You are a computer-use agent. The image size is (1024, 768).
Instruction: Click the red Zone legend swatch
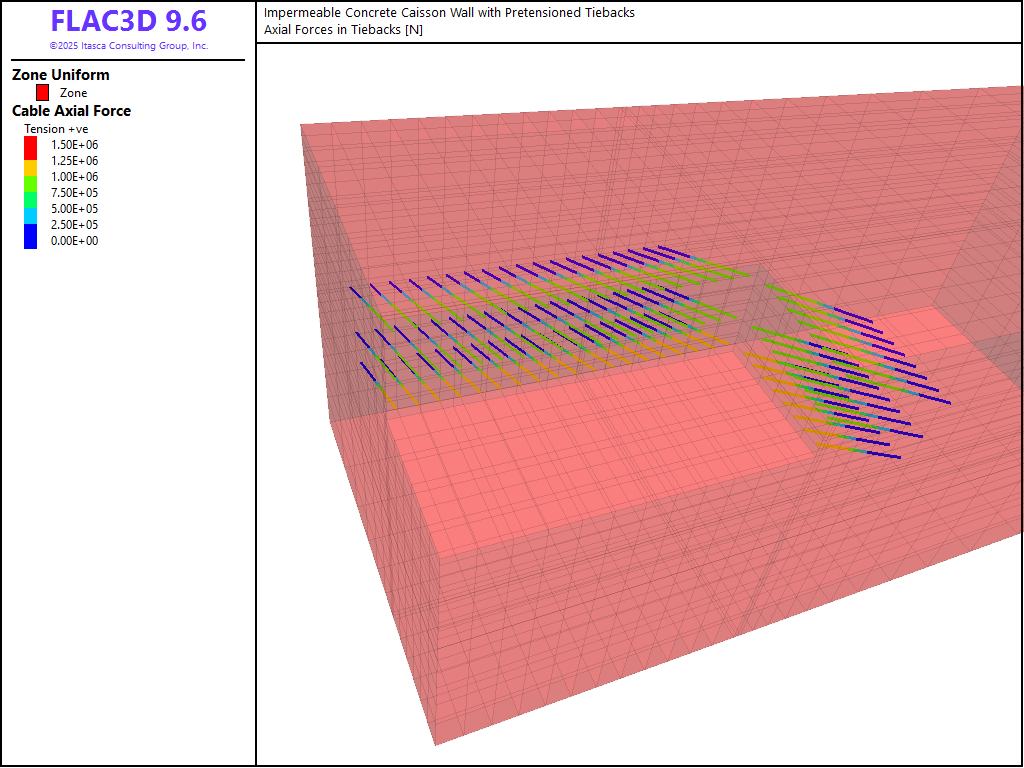pyautogui.click(x=42, y=92)
